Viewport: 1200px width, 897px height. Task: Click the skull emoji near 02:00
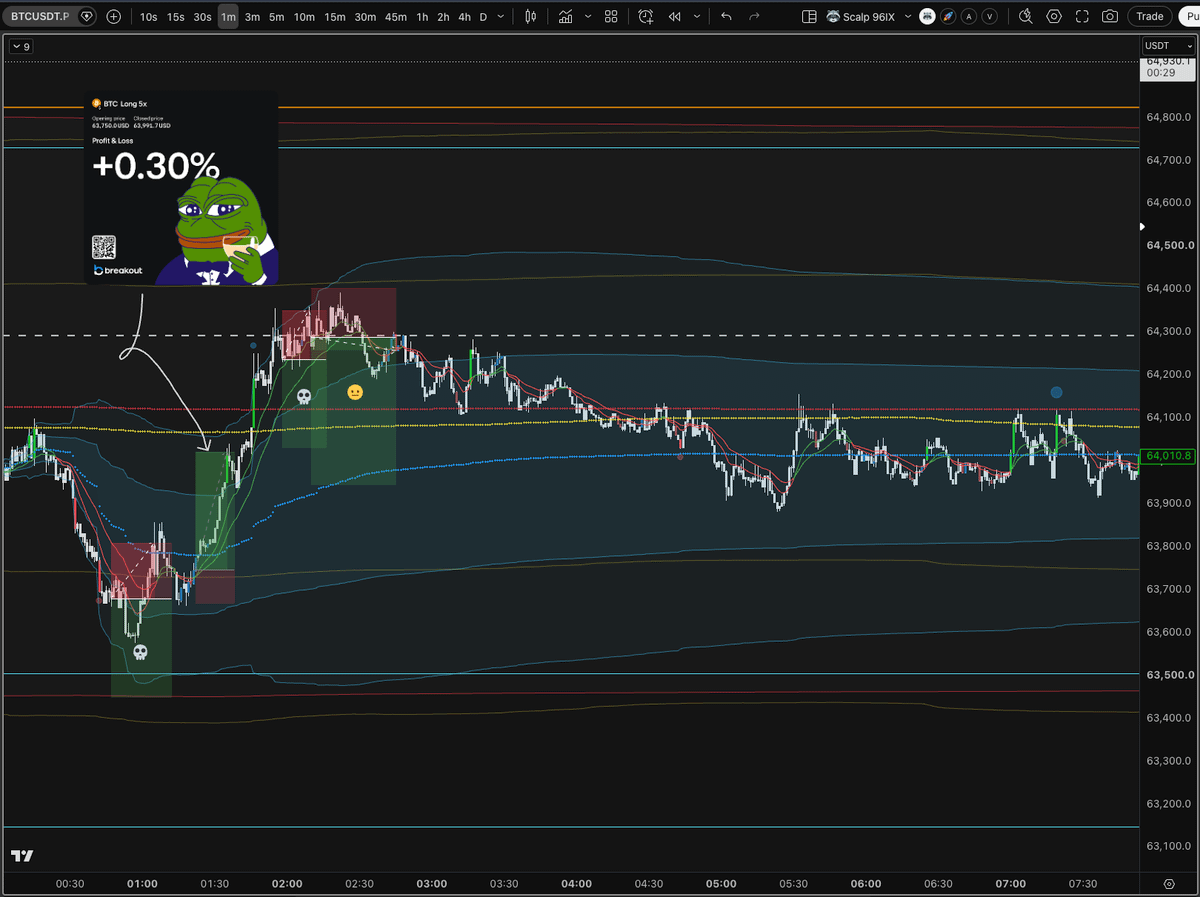(305, 396)
